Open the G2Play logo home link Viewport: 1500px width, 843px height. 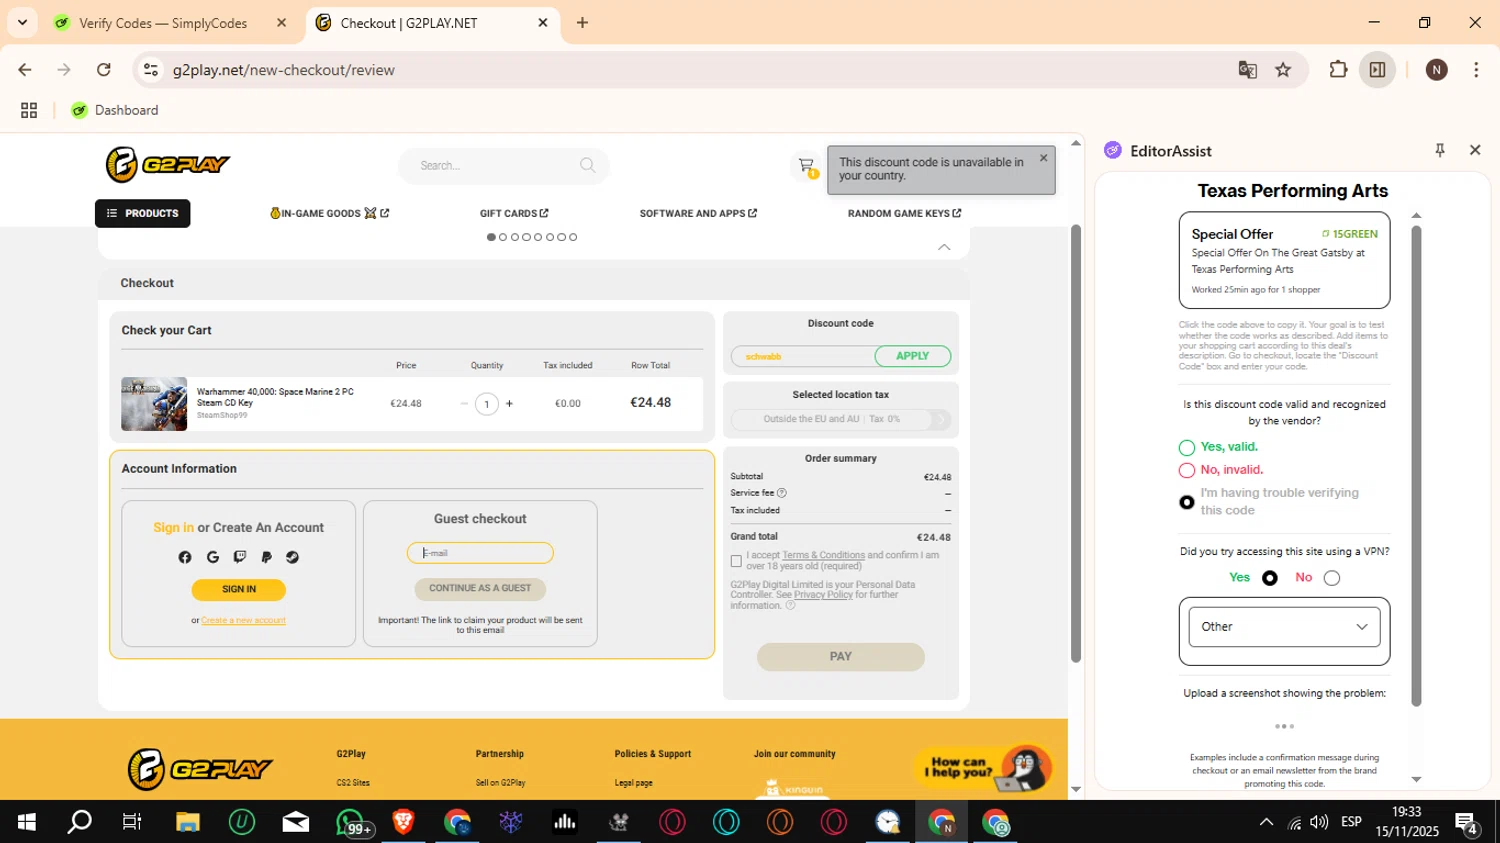[x=168, y=165]
